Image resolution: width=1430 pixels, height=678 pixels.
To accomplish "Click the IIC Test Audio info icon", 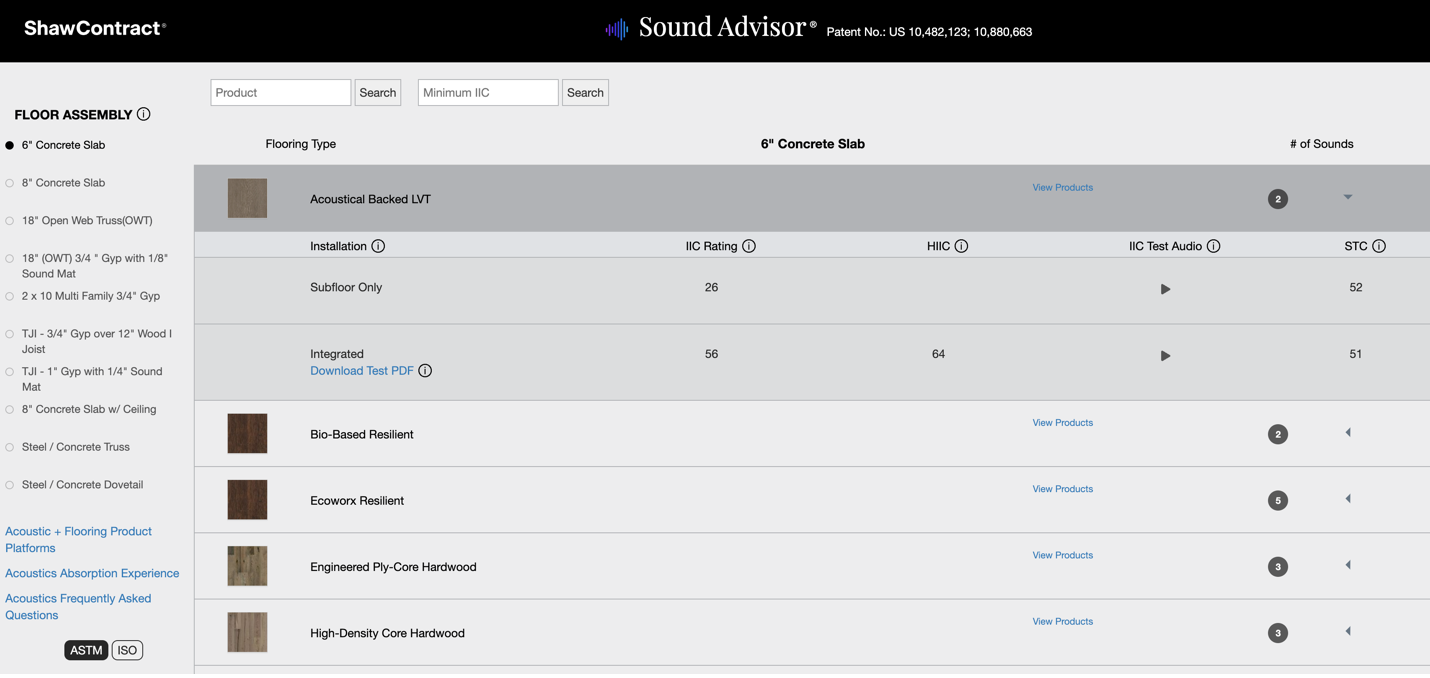I will pos(1213,246).
